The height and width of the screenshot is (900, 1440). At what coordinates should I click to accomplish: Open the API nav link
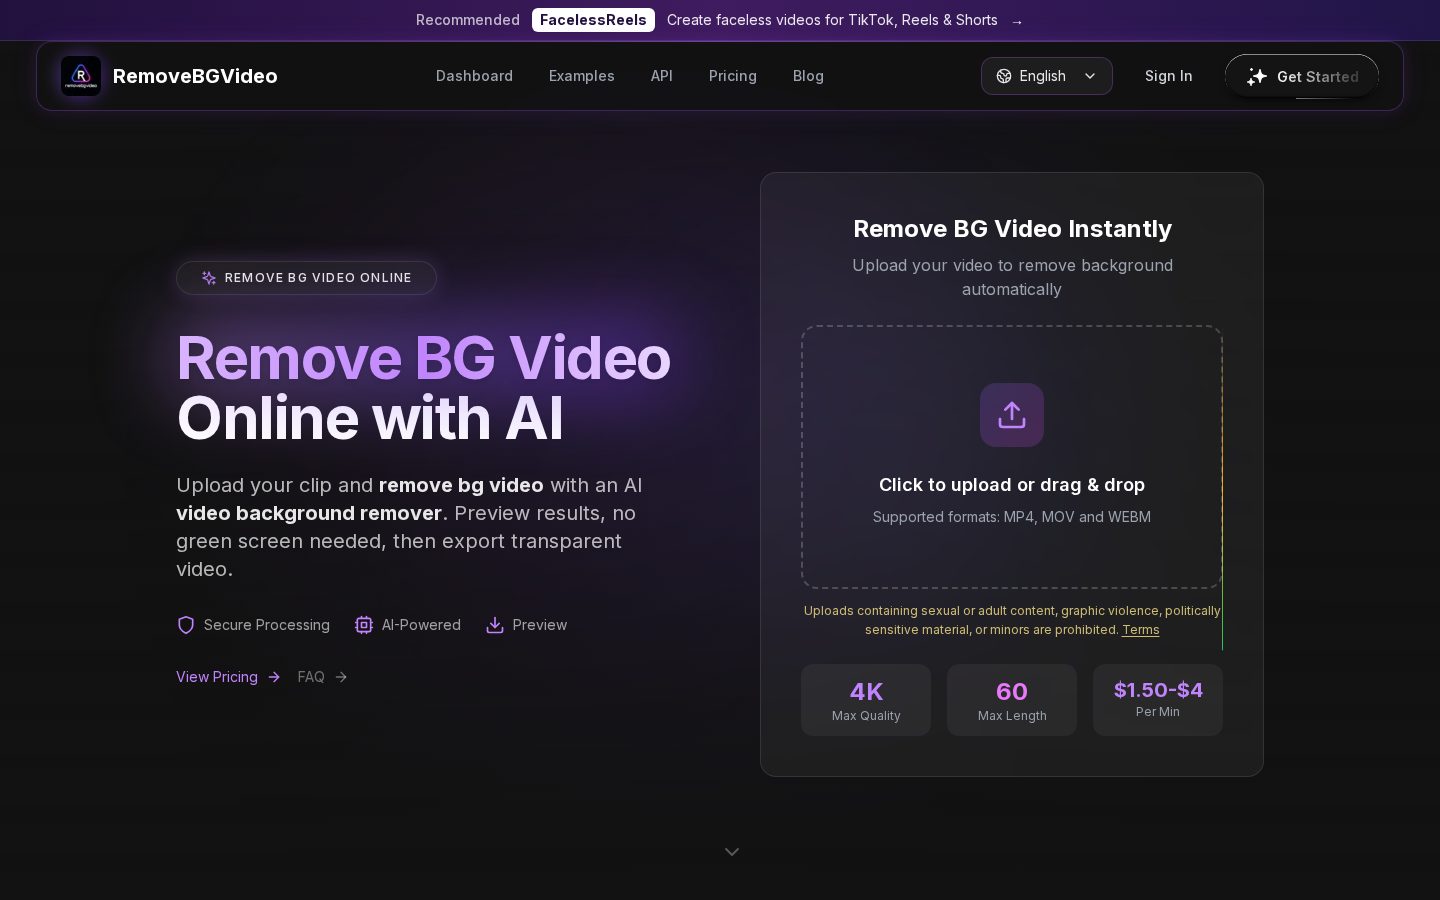coord(662,76)
